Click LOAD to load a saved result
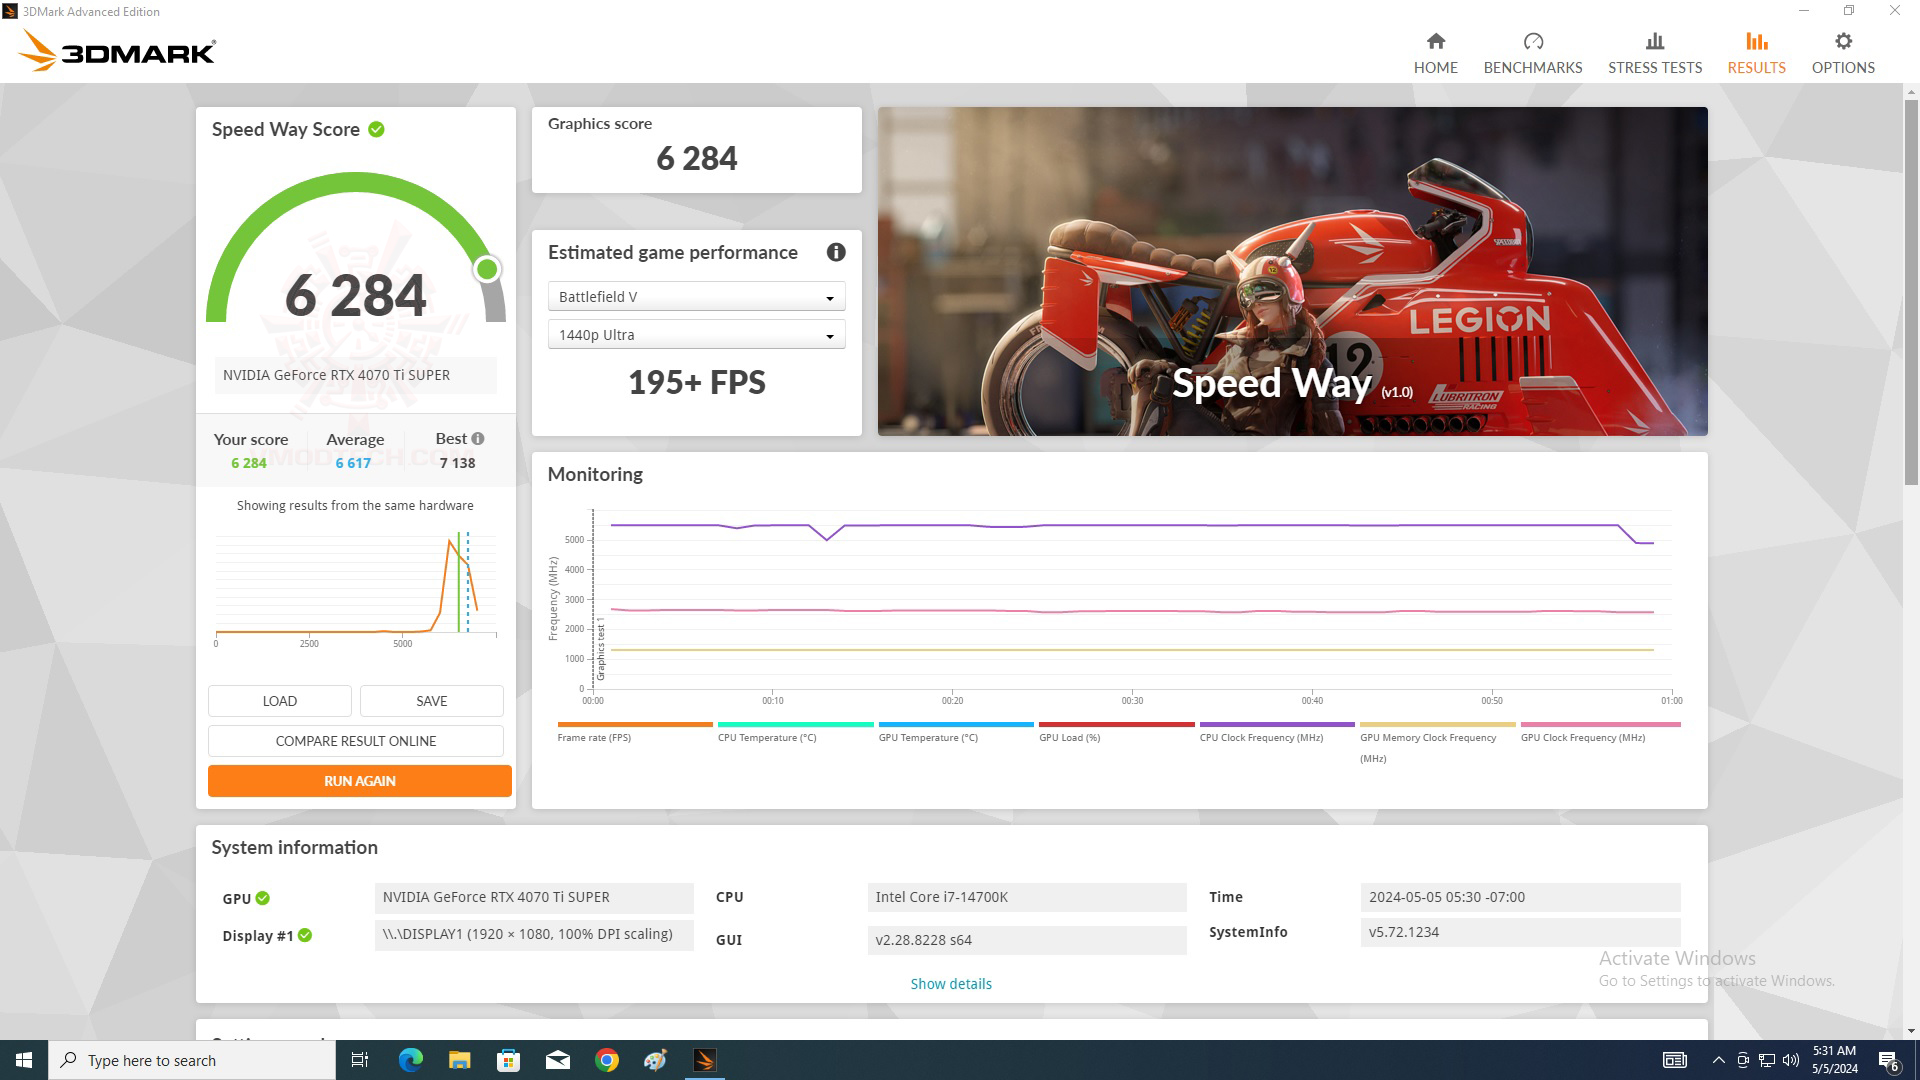The height and width of the screenshot is (1080, 1920). (279, 700)
